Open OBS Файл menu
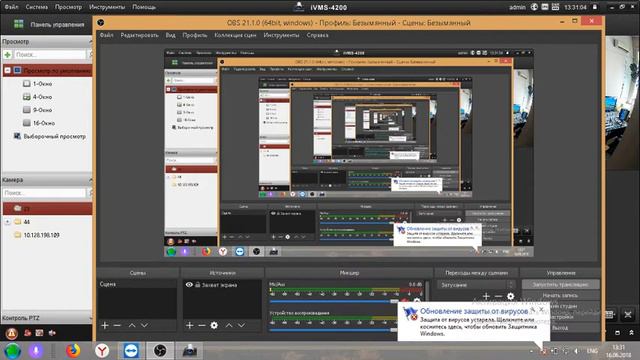This screenshot has width=640, height=360. (x=106, y=35)
